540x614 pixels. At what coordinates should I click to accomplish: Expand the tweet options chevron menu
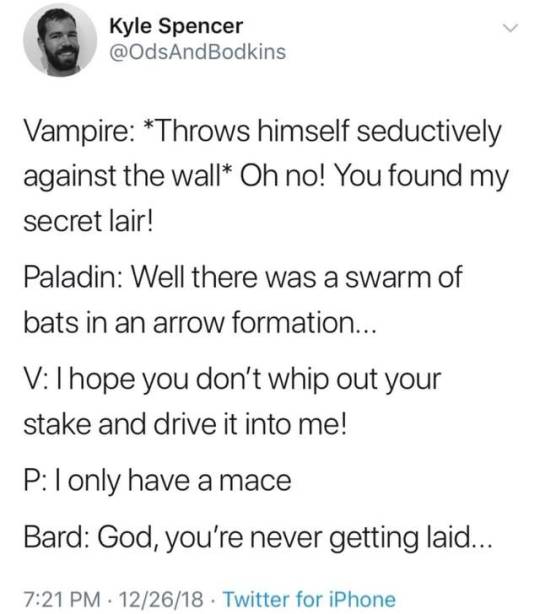click(510, 28)
